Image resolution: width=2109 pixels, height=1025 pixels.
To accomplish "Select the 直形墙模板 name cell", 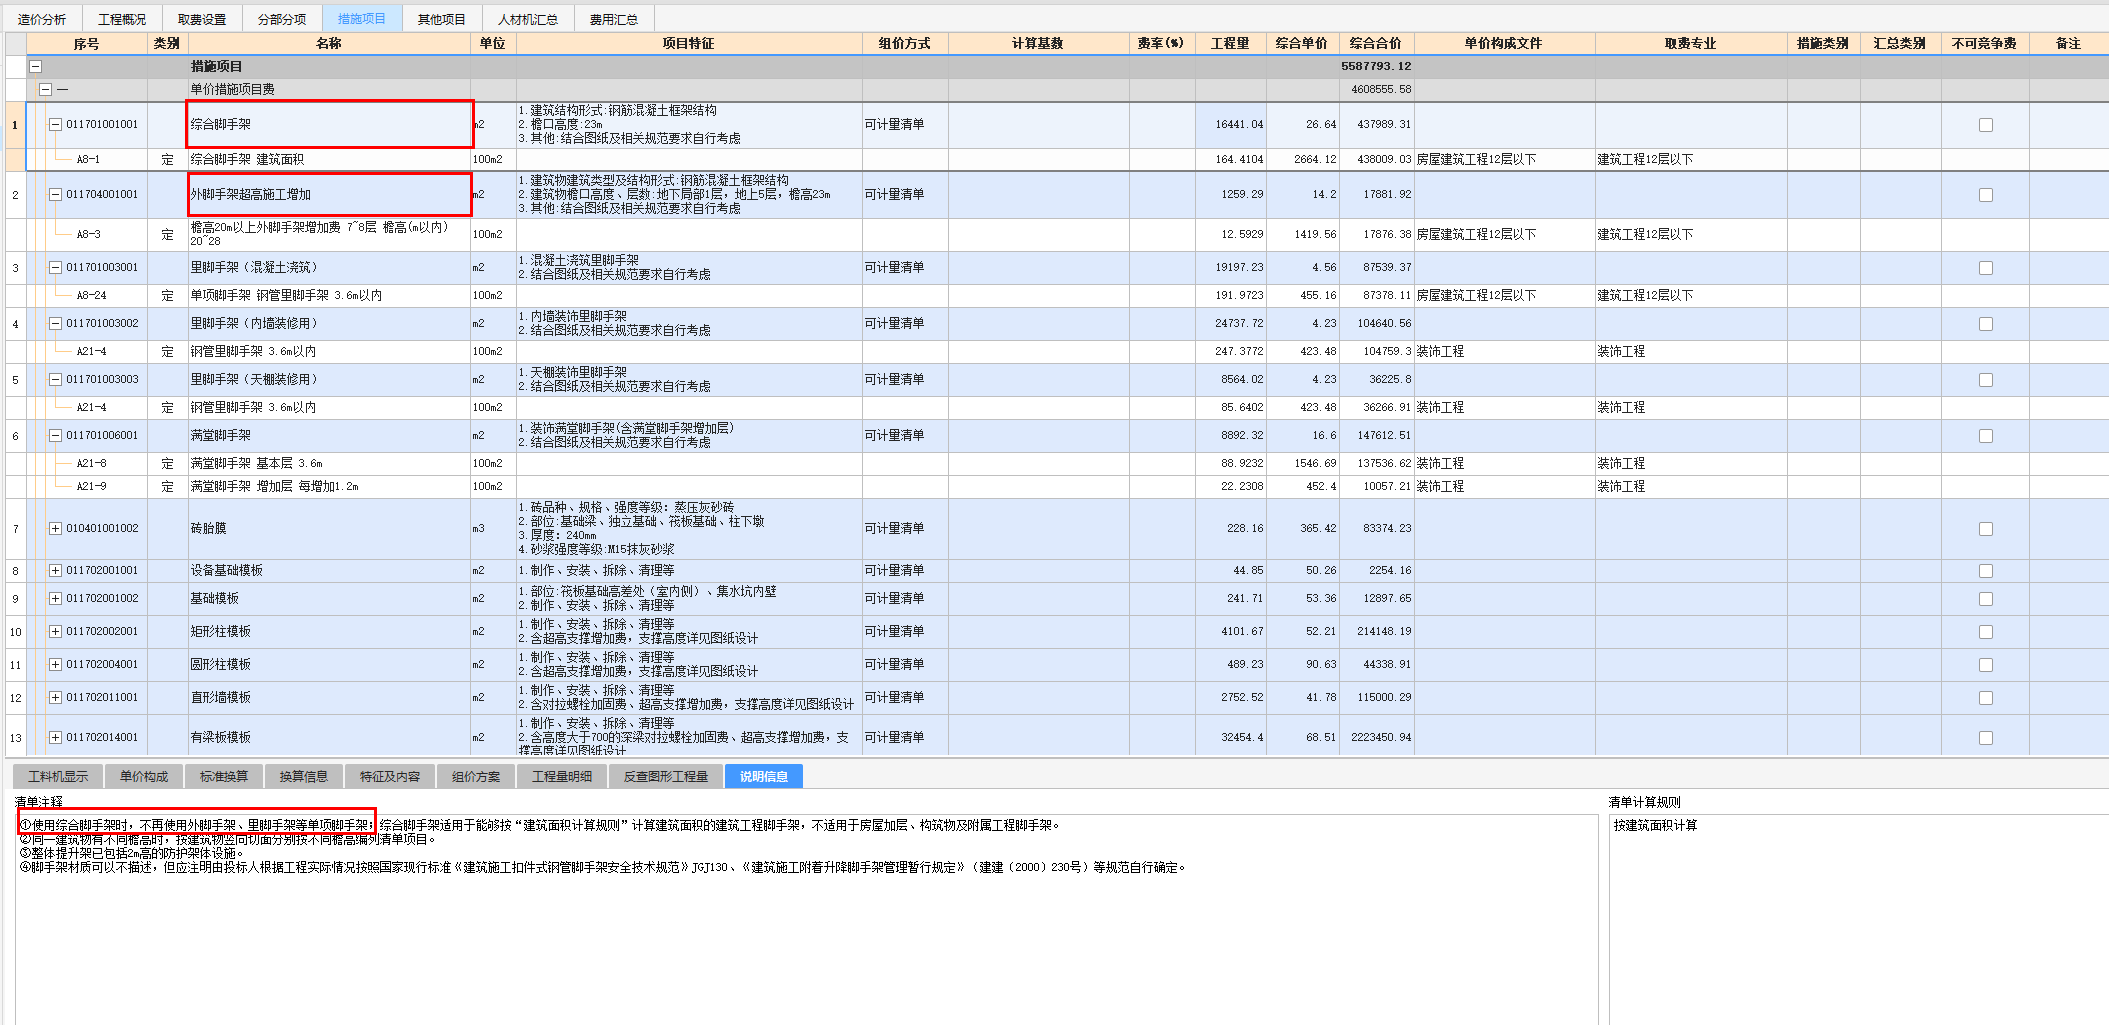I will click(329, 697).
